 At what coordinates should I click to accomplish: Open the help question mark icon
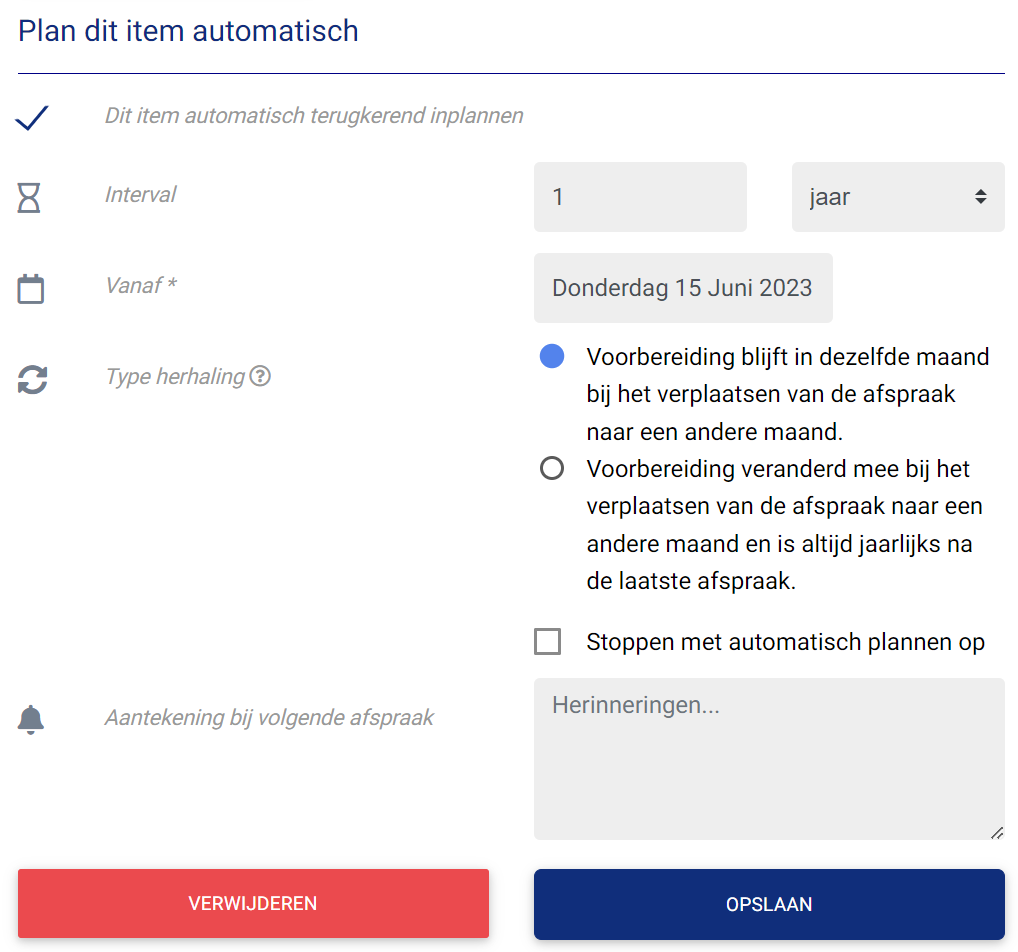[x=260, y=376]
